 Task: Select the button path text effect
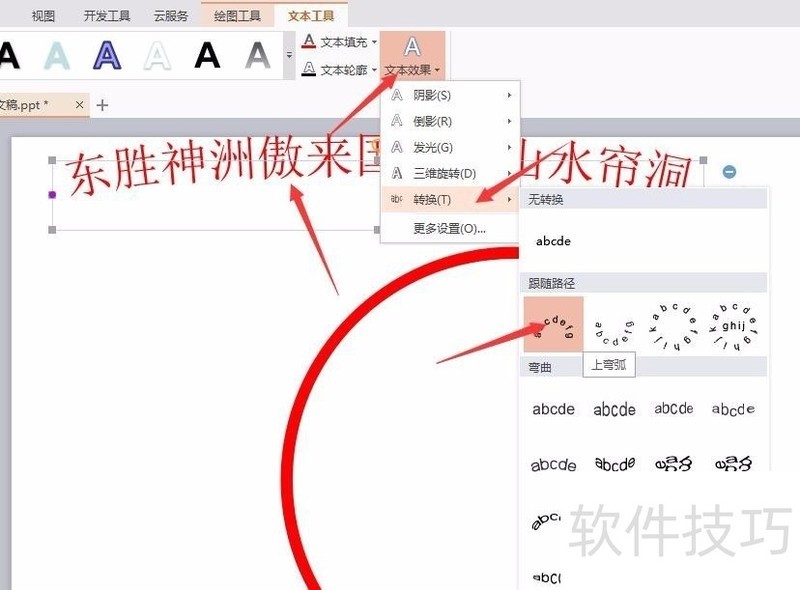pyautogui.click(x=734, y=327)
